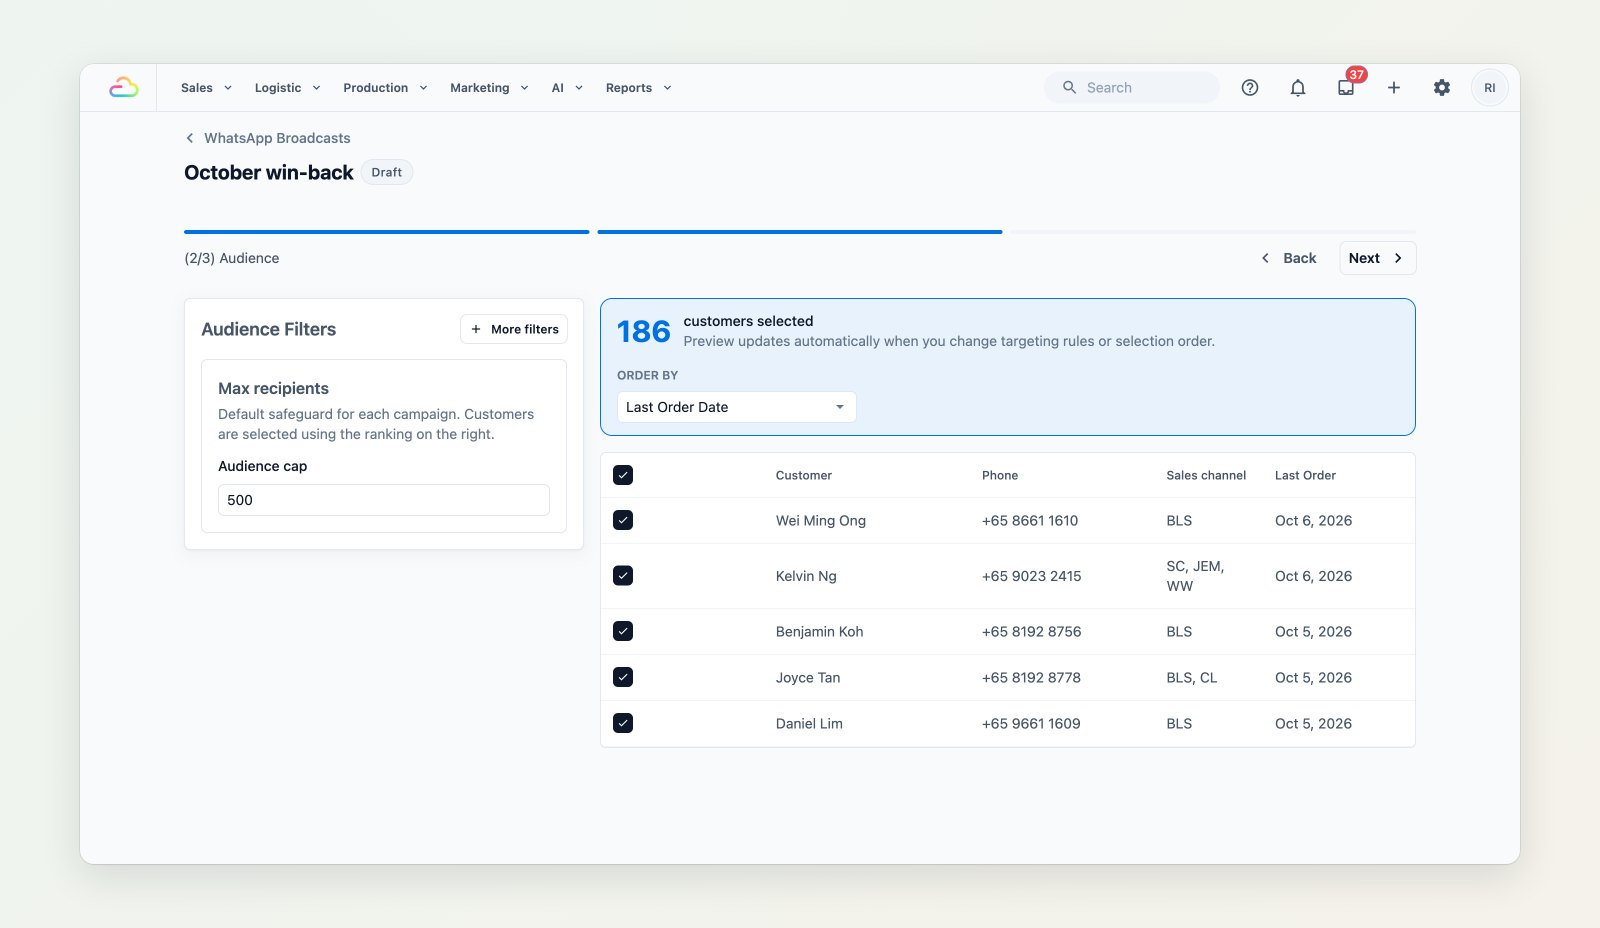Click the first step progress bar segment
This screenshot has height=928, width=1600.
point(387,232)
